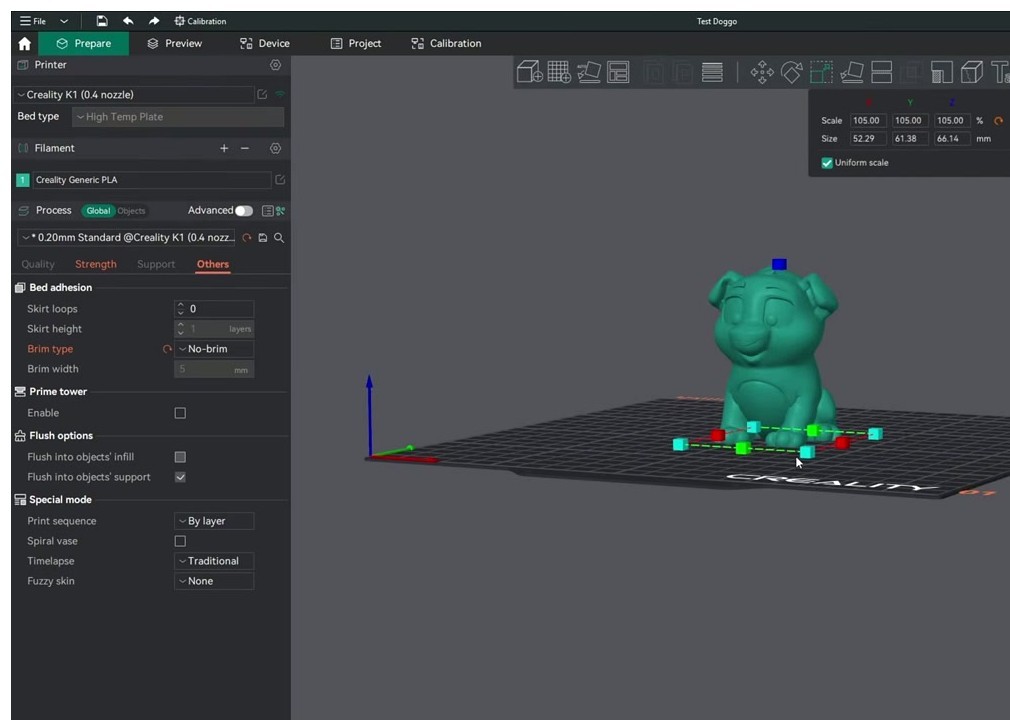Toggle the Advanced switch
This screenshot has width=1010, height=720.
pyautogui.click(x=243, y=211)
